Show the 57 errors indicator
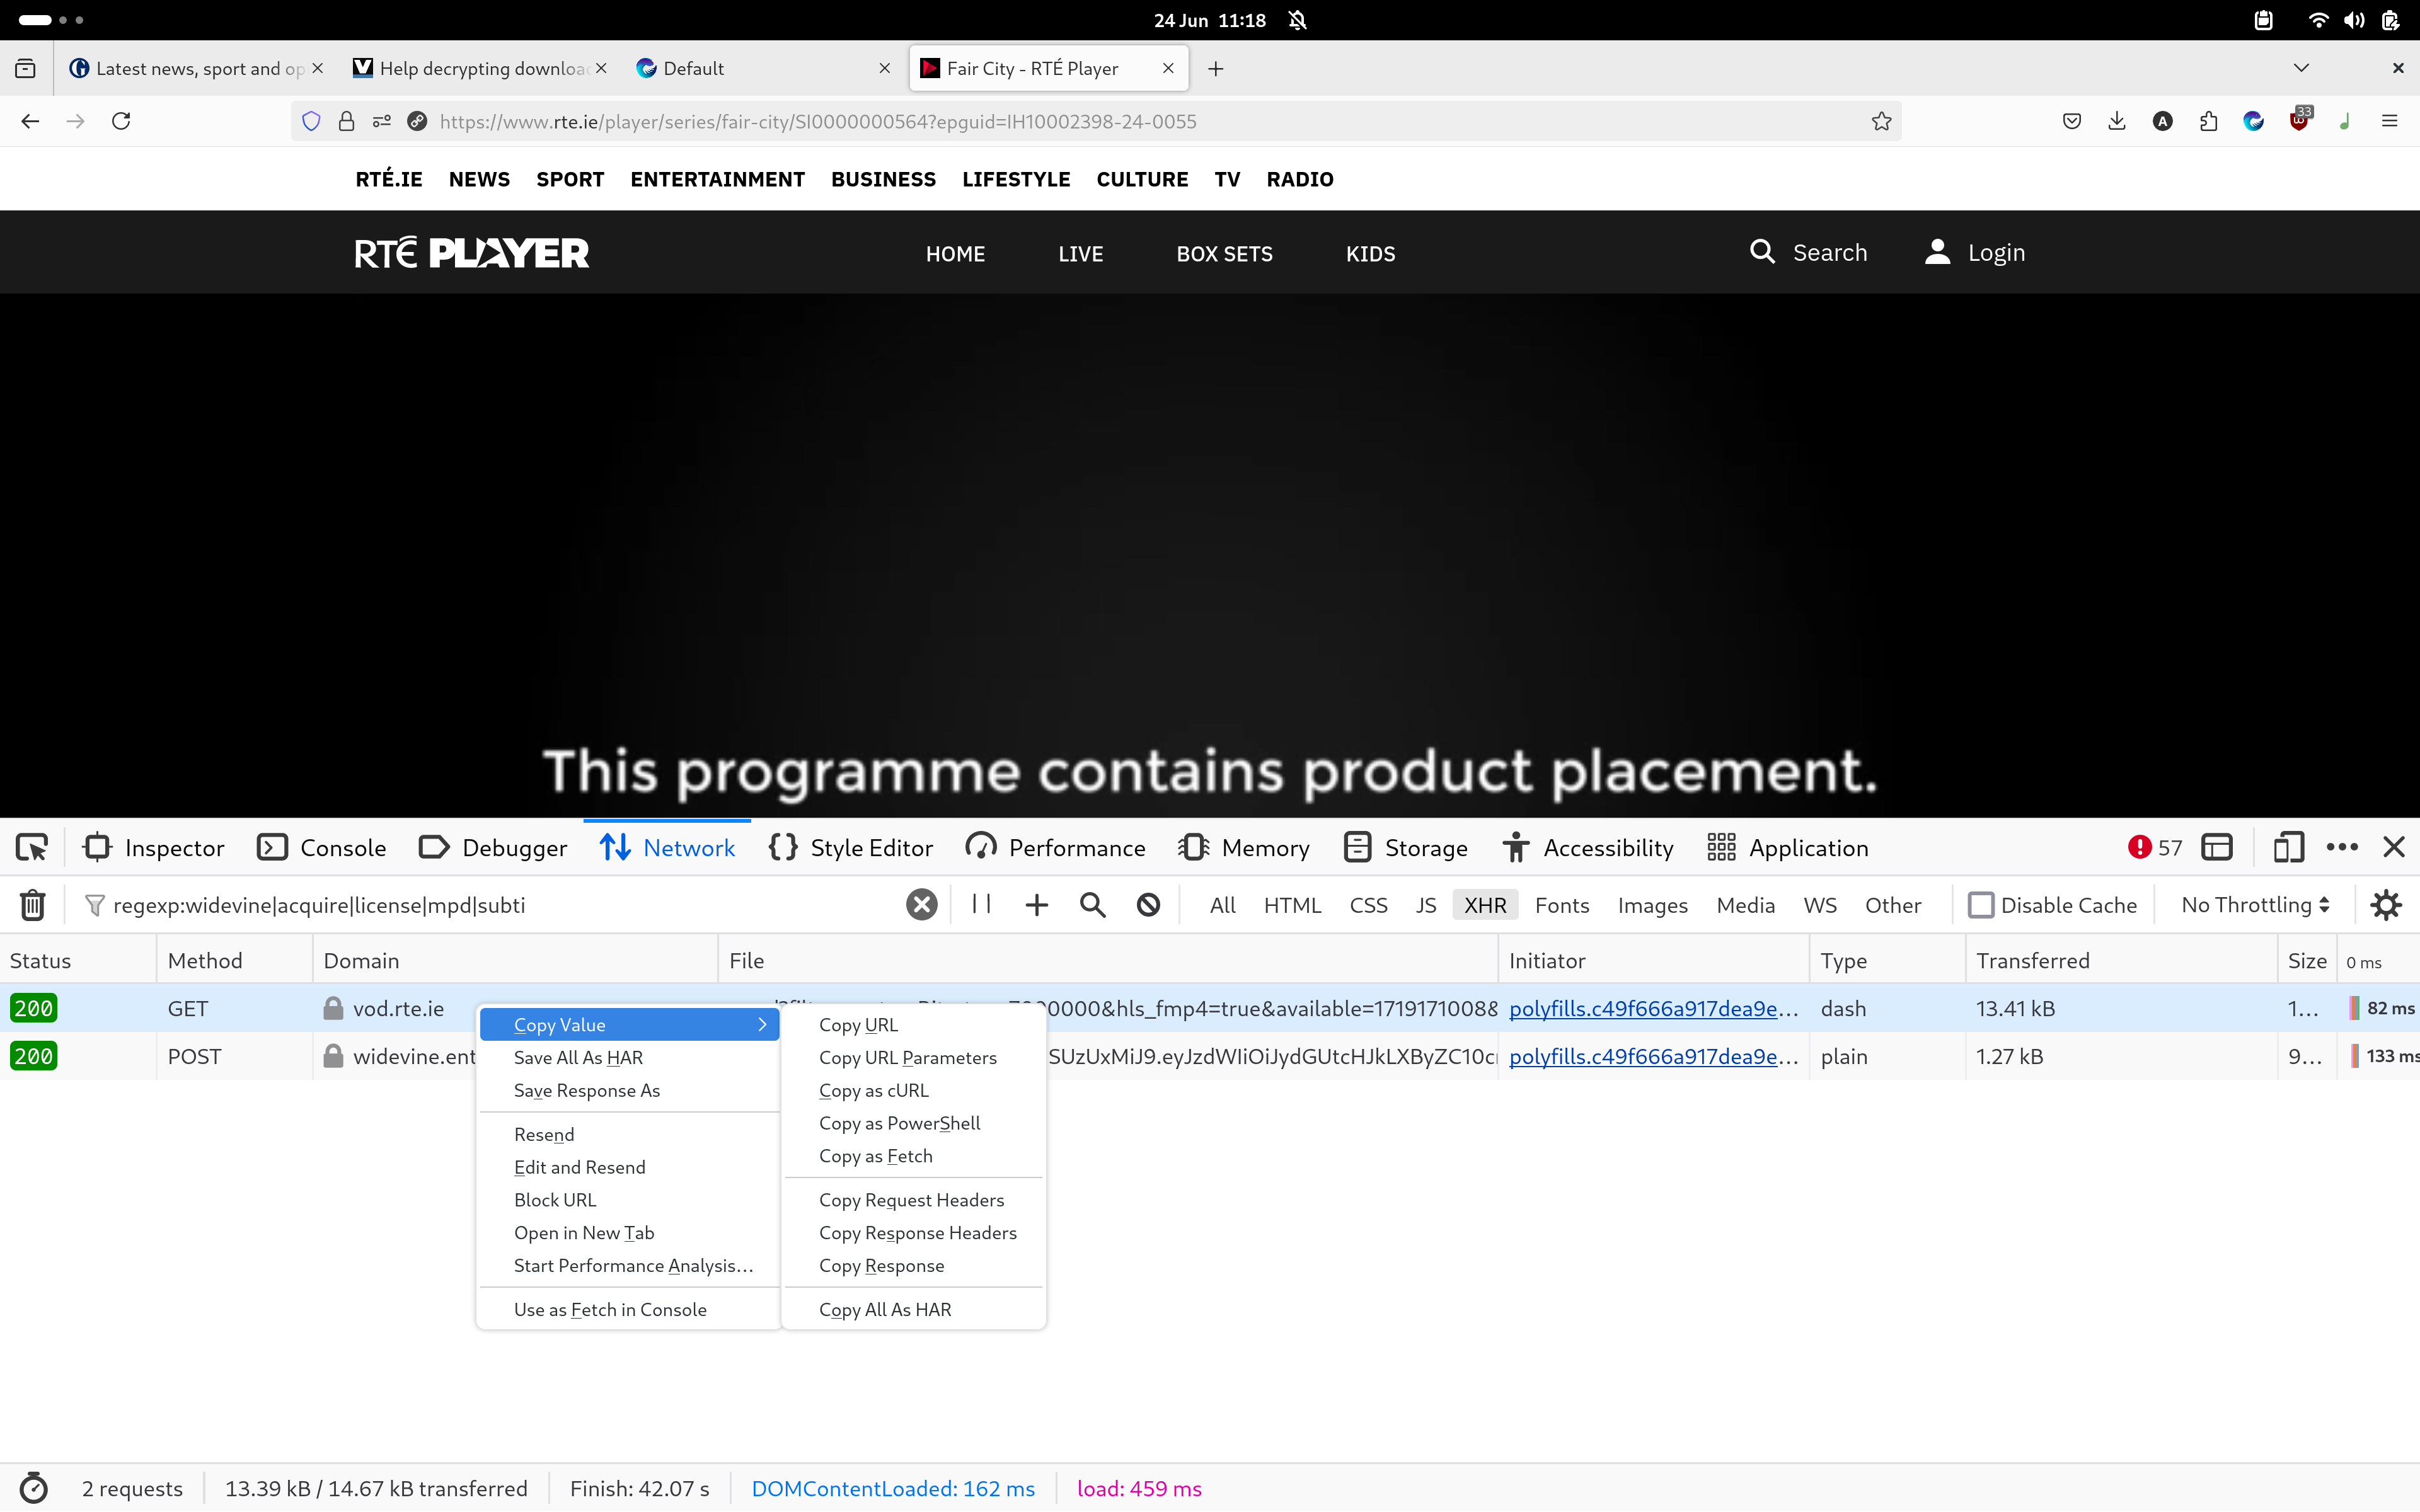The height and width of the screenshot is (1512, 2420). (2155, 848)
